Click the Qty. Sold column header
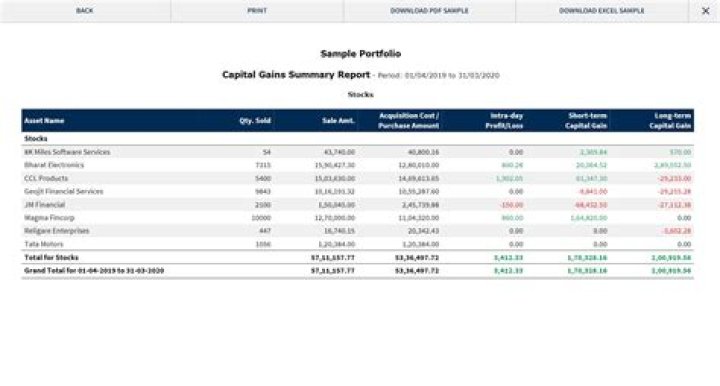The height and width of the screenshot is (386, 720). click(255, 121)
